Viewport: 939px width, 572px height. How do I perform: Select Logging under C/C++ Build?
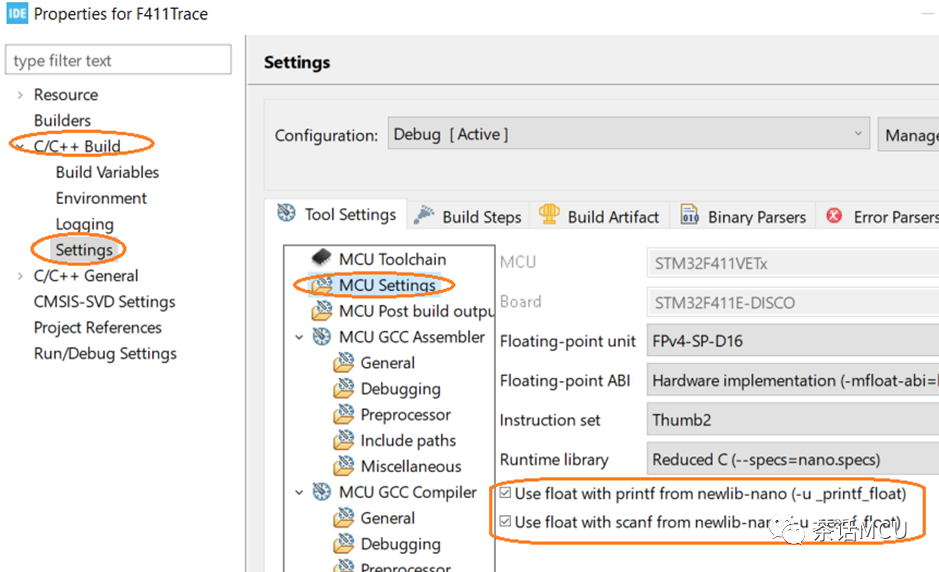84,224
